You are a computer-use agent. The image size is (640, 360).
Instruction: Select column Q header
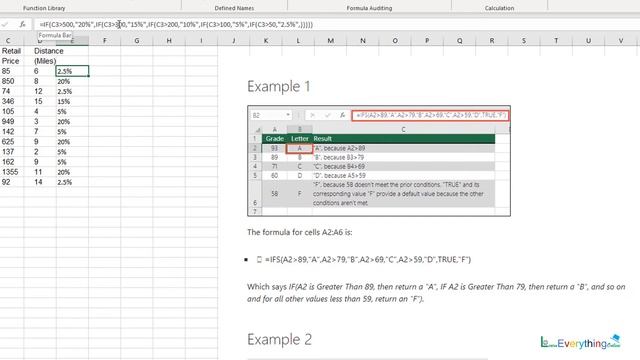pos(460,41)
